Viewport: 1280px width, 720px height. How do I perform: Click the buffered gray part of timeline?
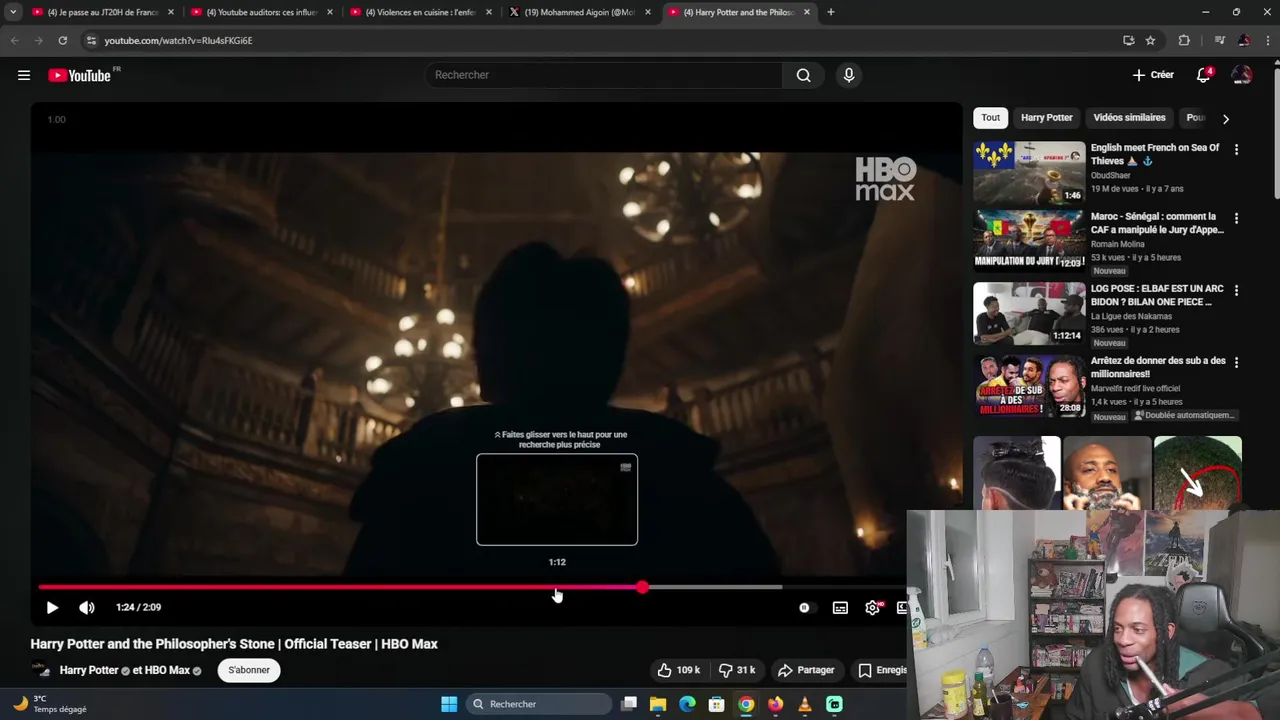714,587
